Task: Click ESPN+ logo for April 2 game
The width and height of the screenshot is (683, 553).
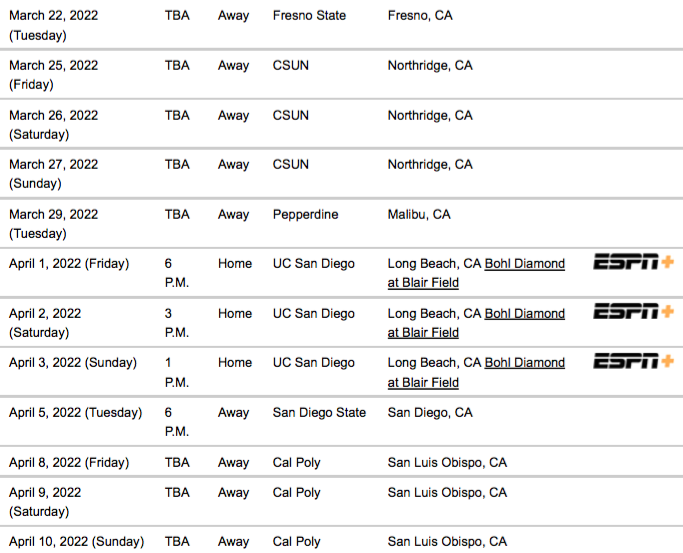Action: click(633, 311)
